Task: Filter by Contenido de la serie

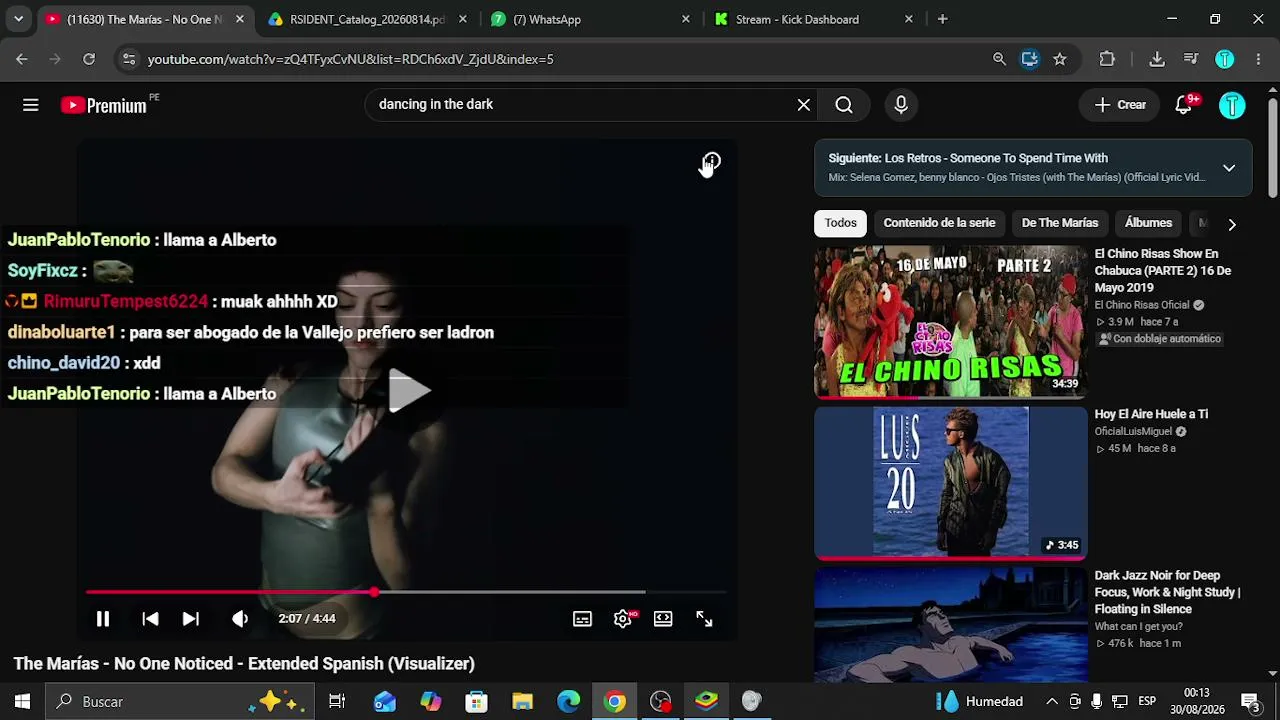Action: coord(939,223)
